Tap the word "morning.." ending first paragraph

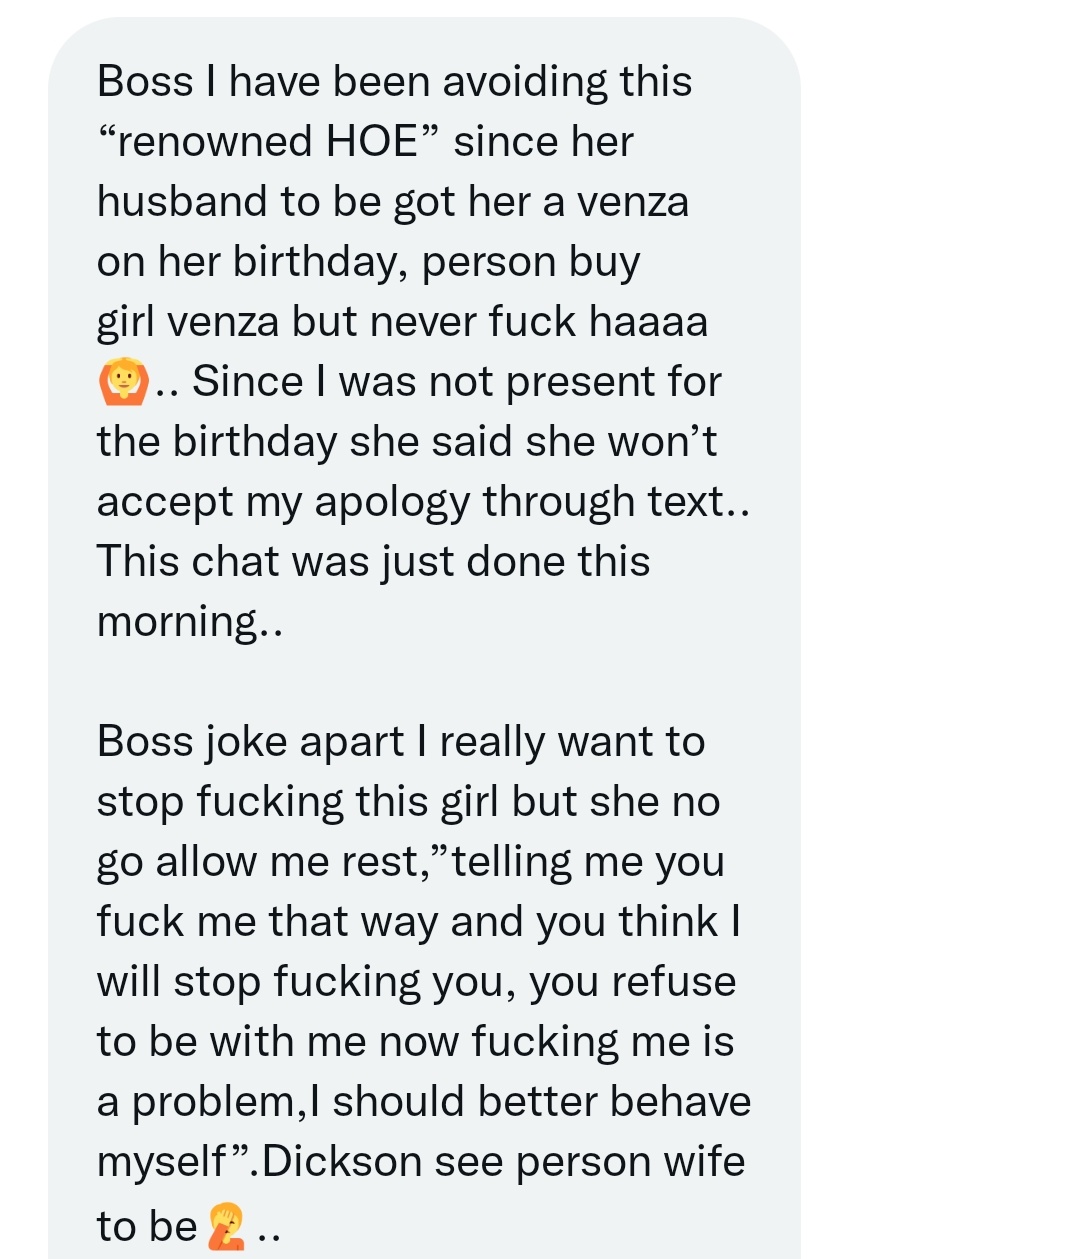point(190,622)
